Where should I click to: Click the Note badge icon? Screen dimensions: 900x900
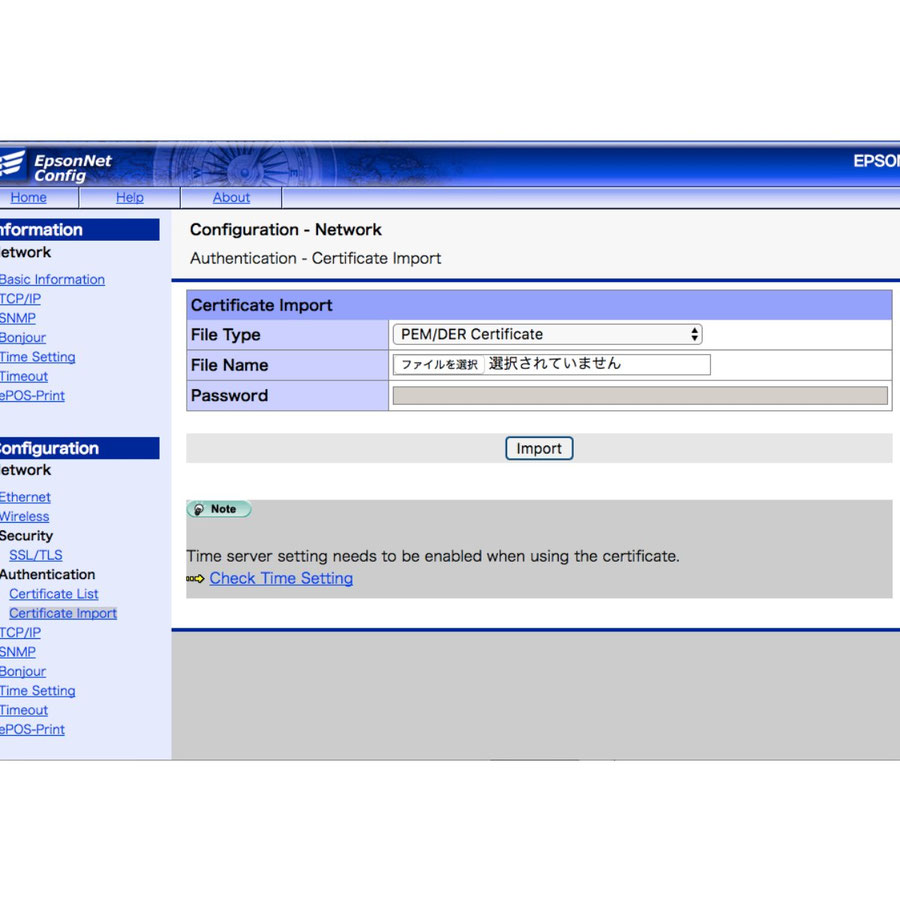[x=218, y=509]
